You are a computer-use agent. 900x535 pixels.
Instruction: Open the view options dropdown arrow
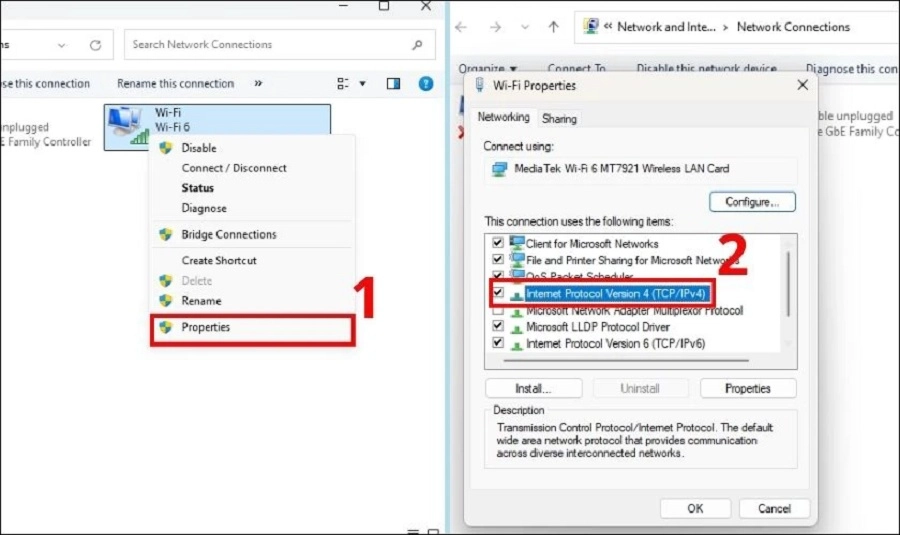click(x=363, y=84)
